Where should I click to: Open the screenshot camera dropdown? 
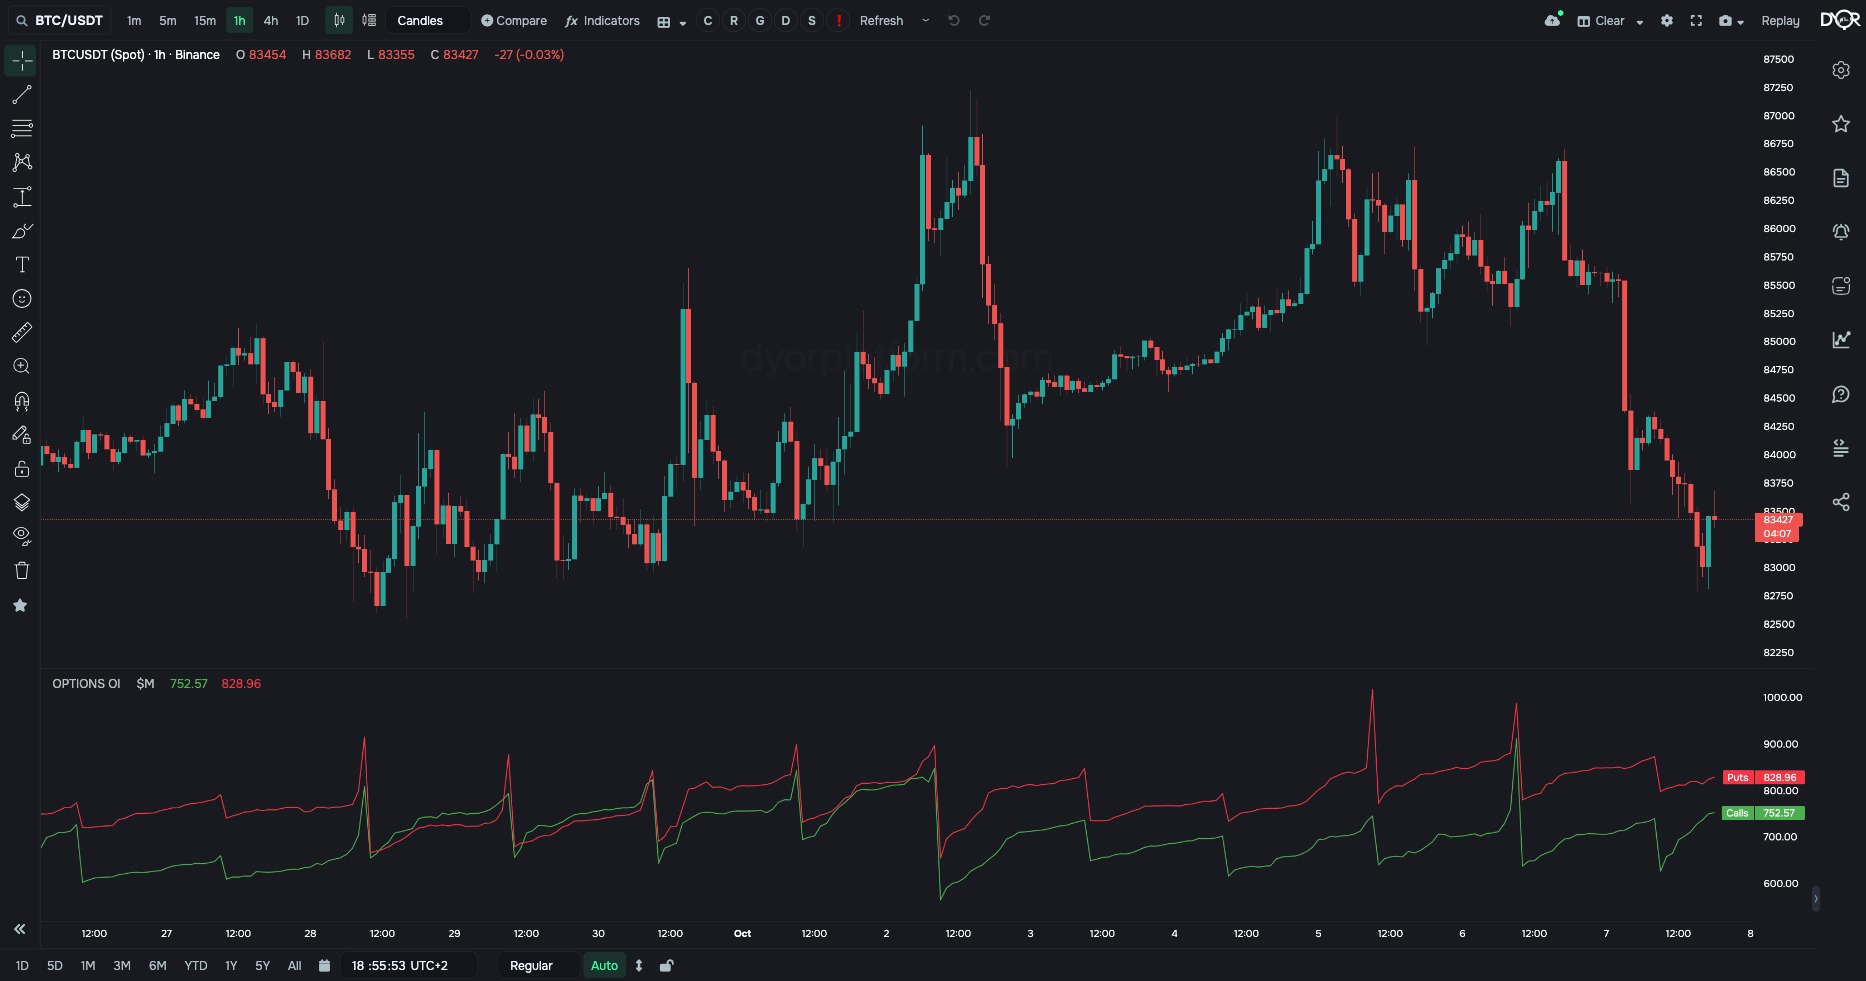click(x=1731, y=21)
